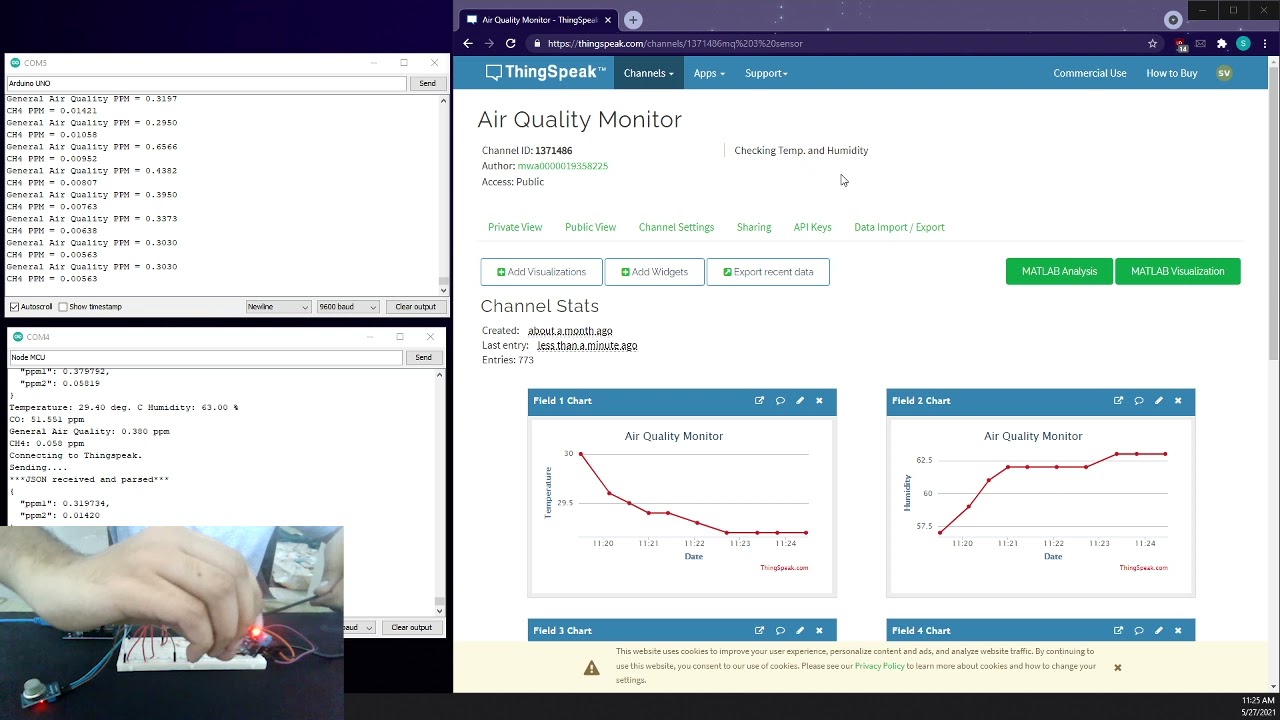Open the Sharing tab
The image size is (1280, 720).
click(x=754, y=227)
